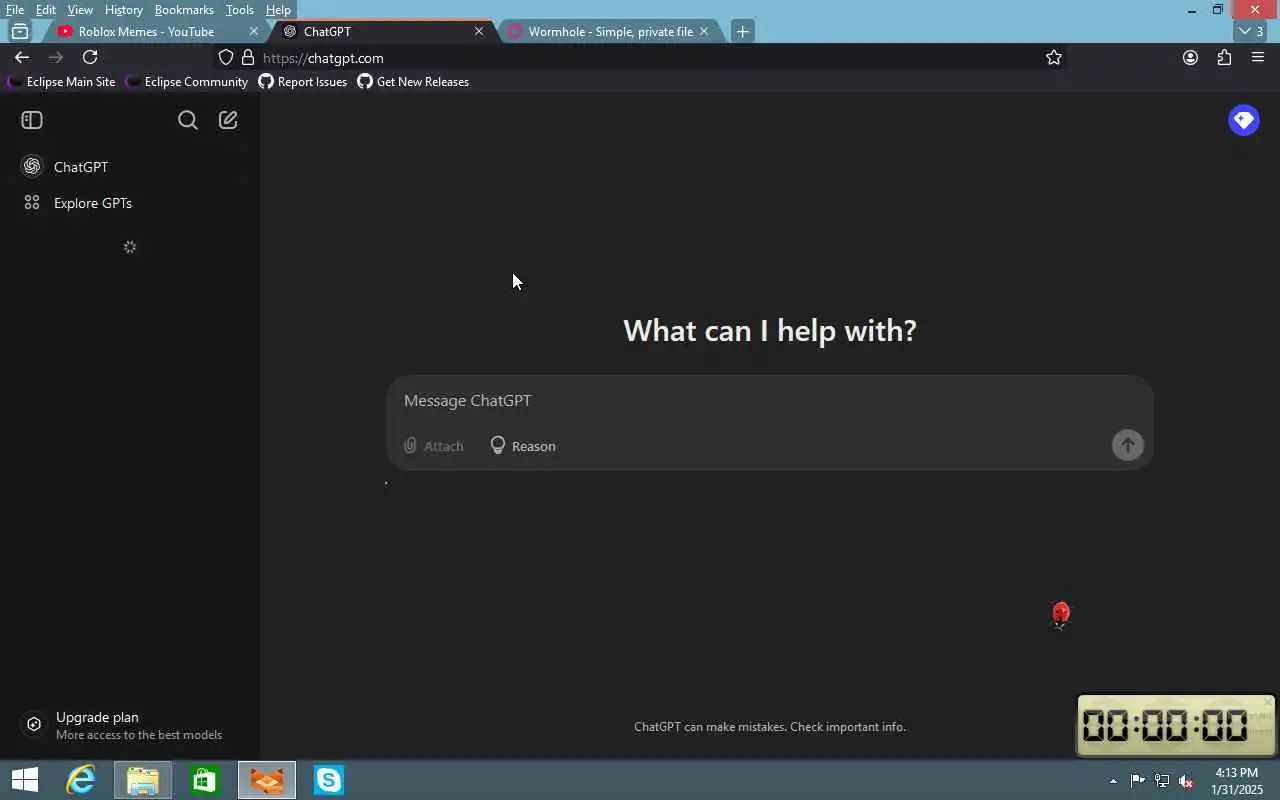Open the File menu
This screenshot has height=800, width=1280.
coord(15,10)
